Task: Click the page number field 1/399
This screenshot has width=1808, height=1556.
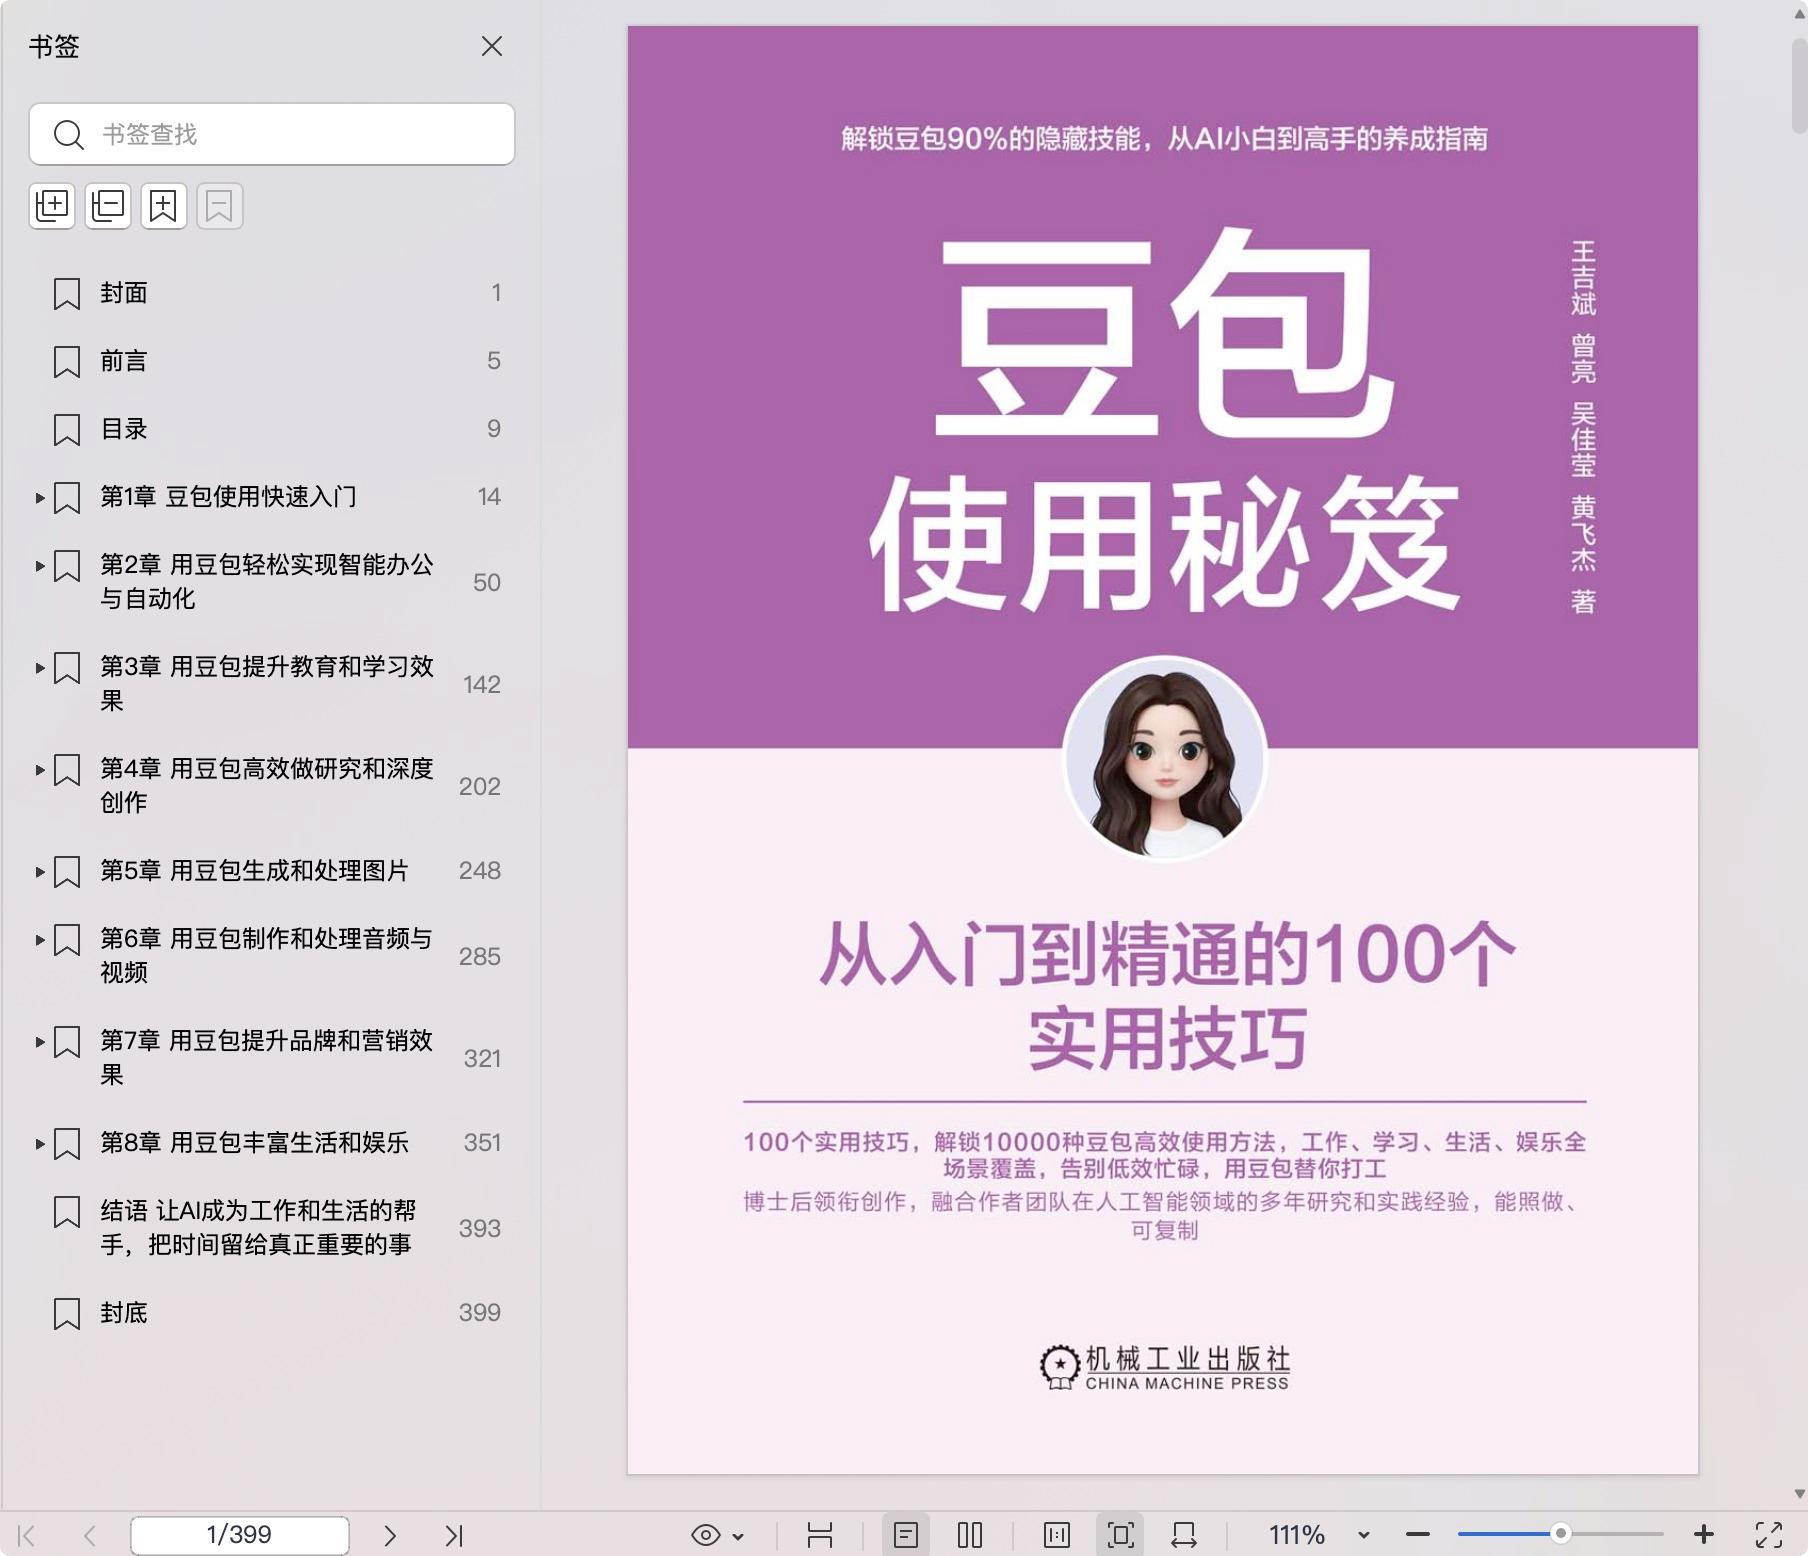Action: pyautogui.click(x=240, y=1535)
